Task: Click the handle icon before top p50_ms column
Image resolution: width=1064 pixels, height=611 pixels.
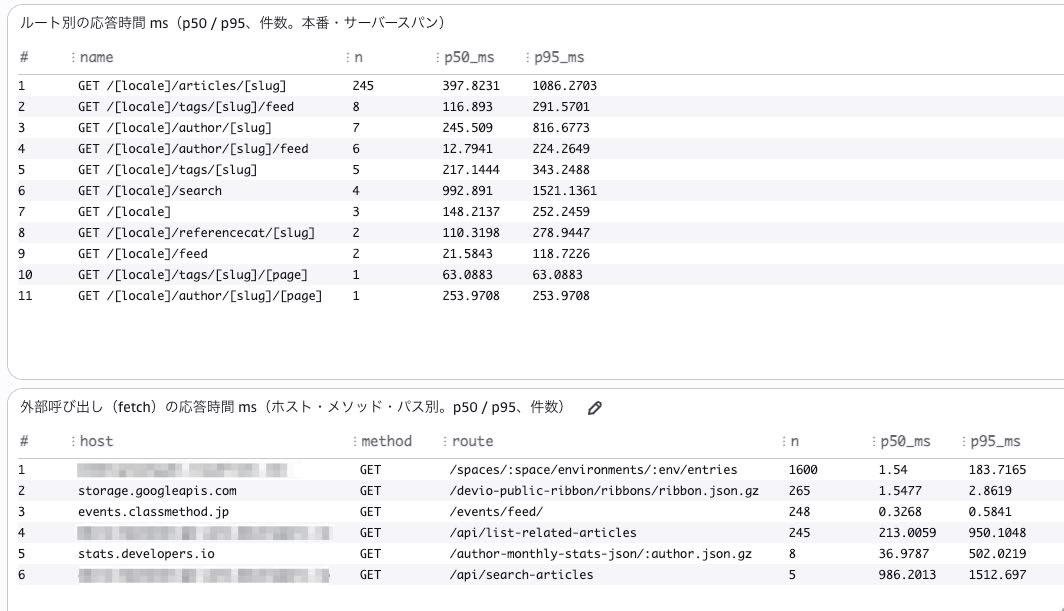Action: [438, 58]
